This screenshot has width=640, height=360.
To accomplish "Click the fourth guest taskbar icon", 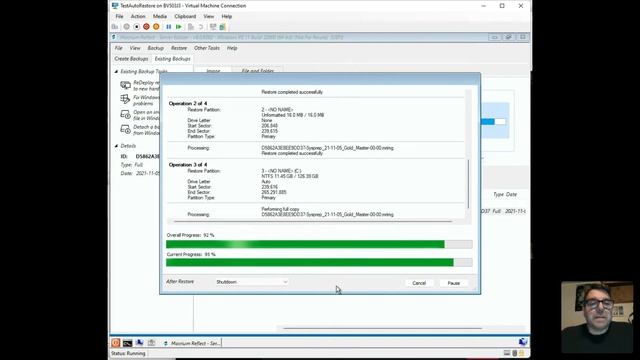I will tap(151, 343).
